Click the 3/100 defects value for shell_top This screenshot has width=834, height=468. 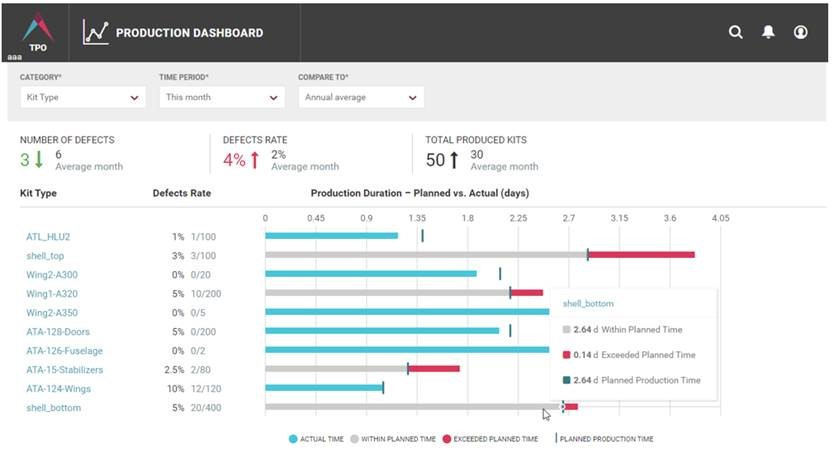tap(203, 256)
